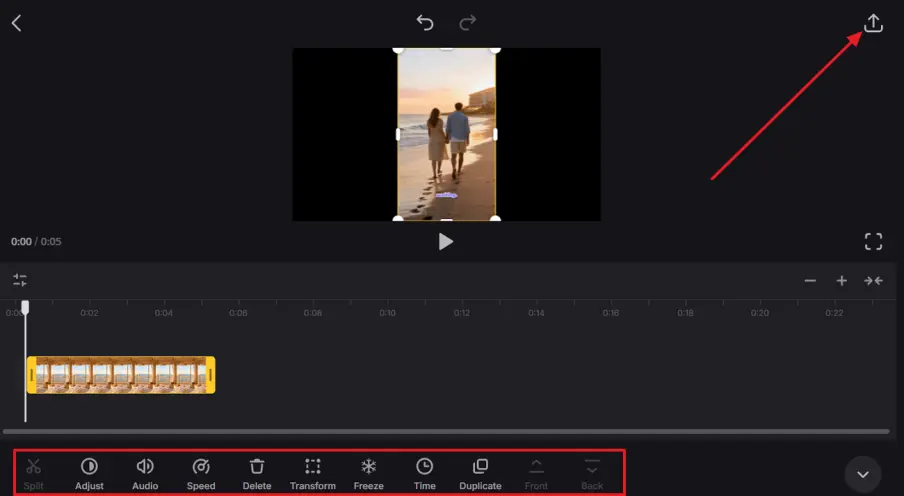Click the clip's right yellow trim handle
The width and height of the screenshot is (904, 496).
pos(210,375)
